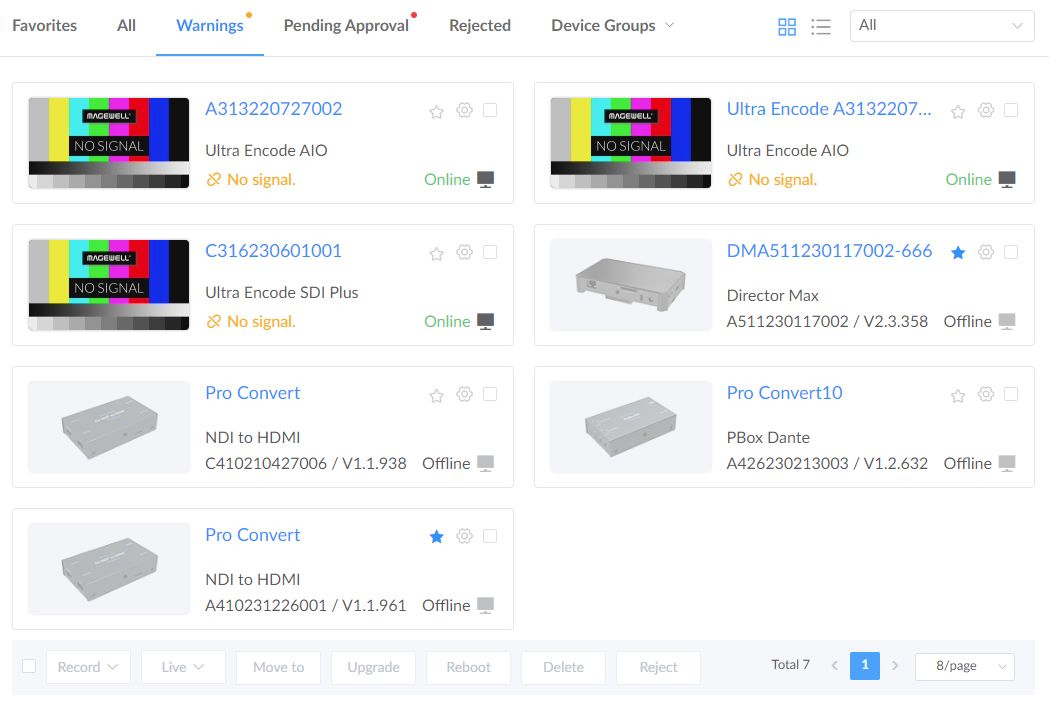Click the monitor icon on offline Pro Convert card
1049x707 pixels.
click(483, 462)
